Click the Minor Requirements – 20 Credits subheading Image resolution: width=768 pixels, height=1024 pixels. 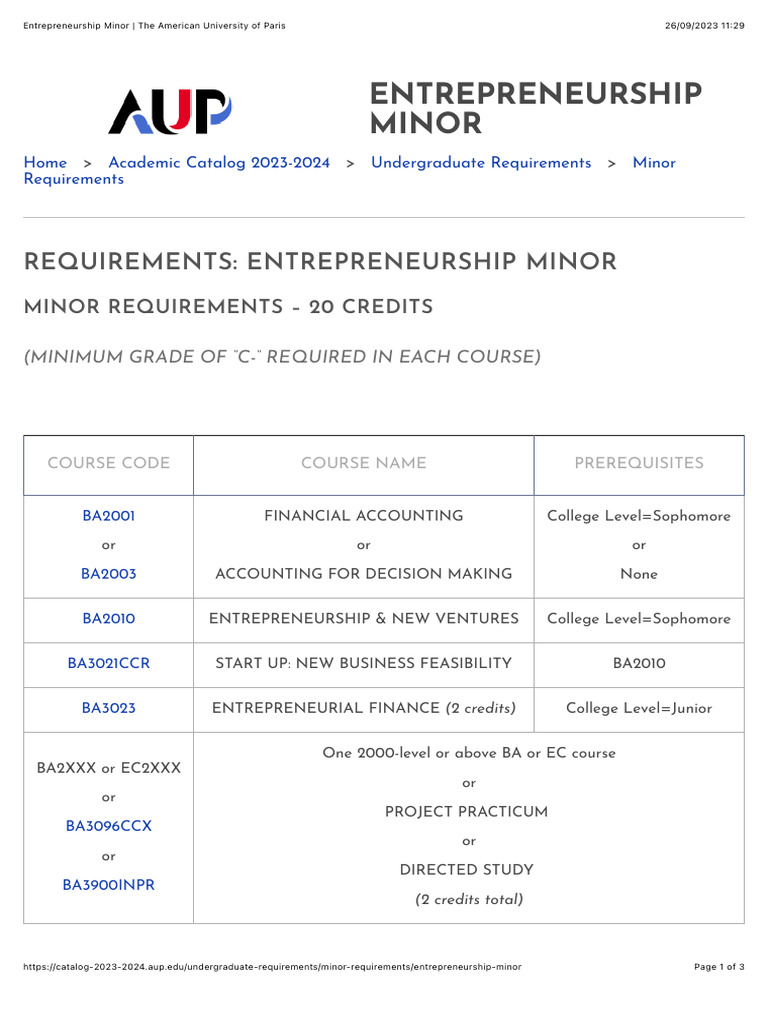[228, 307]
